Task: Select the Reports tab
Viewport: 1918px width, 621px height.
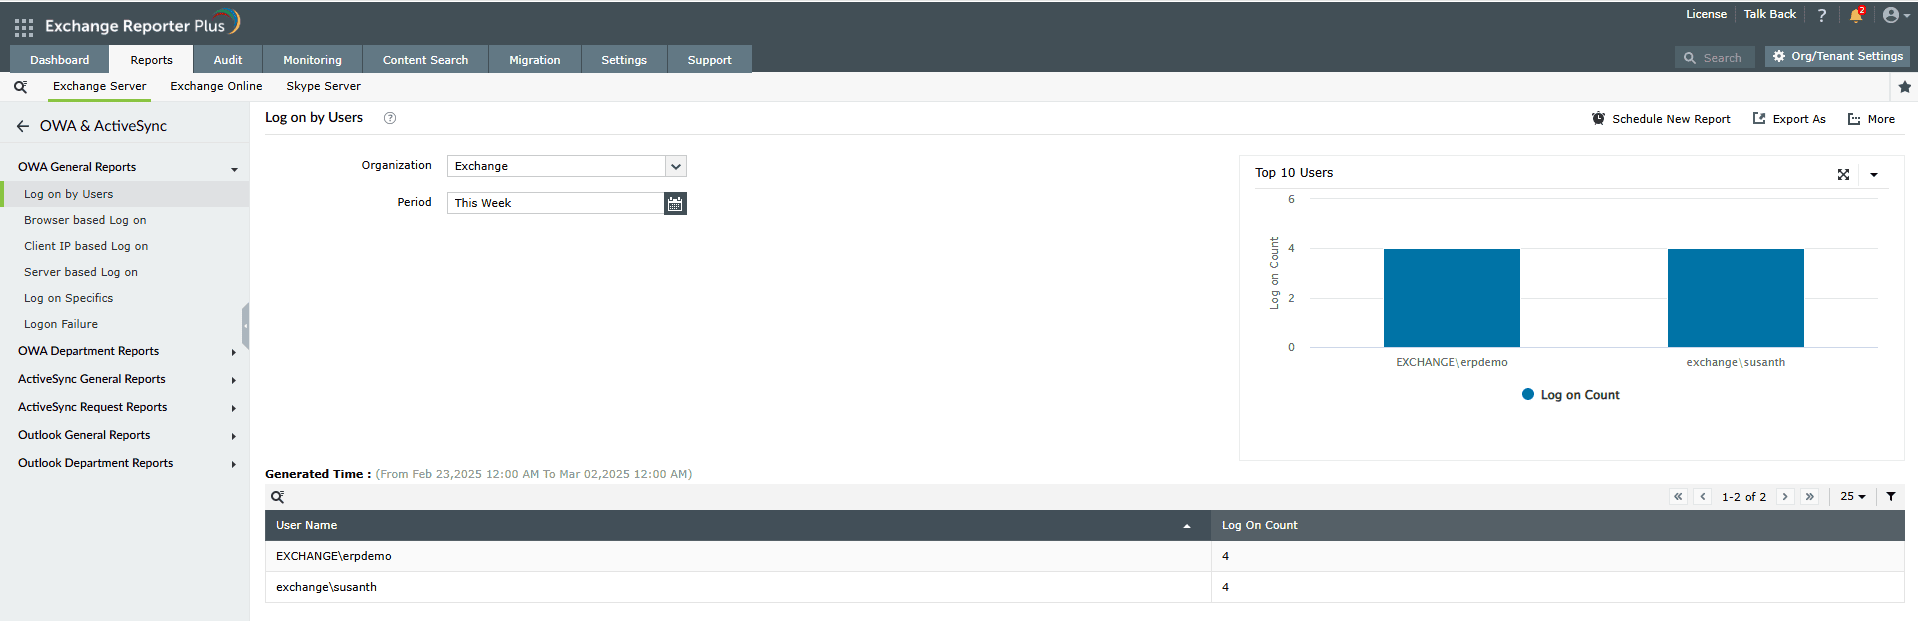Action: (x=151, y=60)
